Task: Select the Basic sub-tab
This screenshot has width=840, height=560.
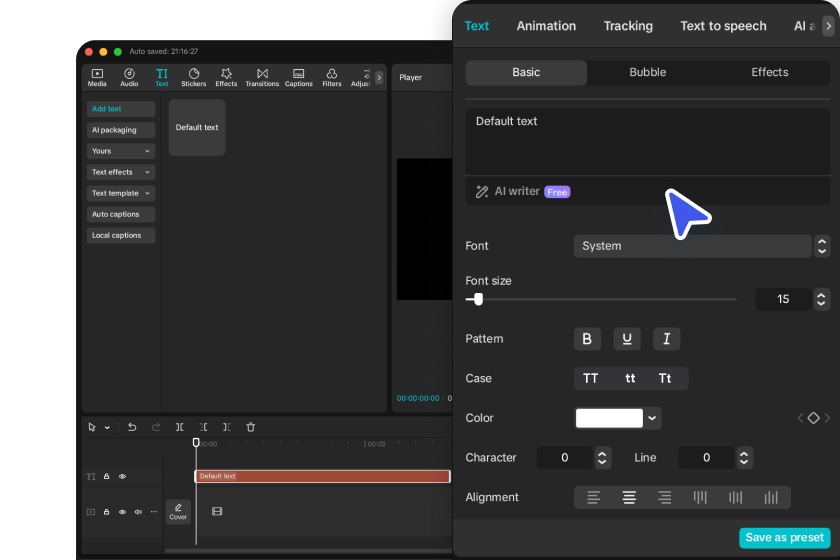Action: click(526, 72)
